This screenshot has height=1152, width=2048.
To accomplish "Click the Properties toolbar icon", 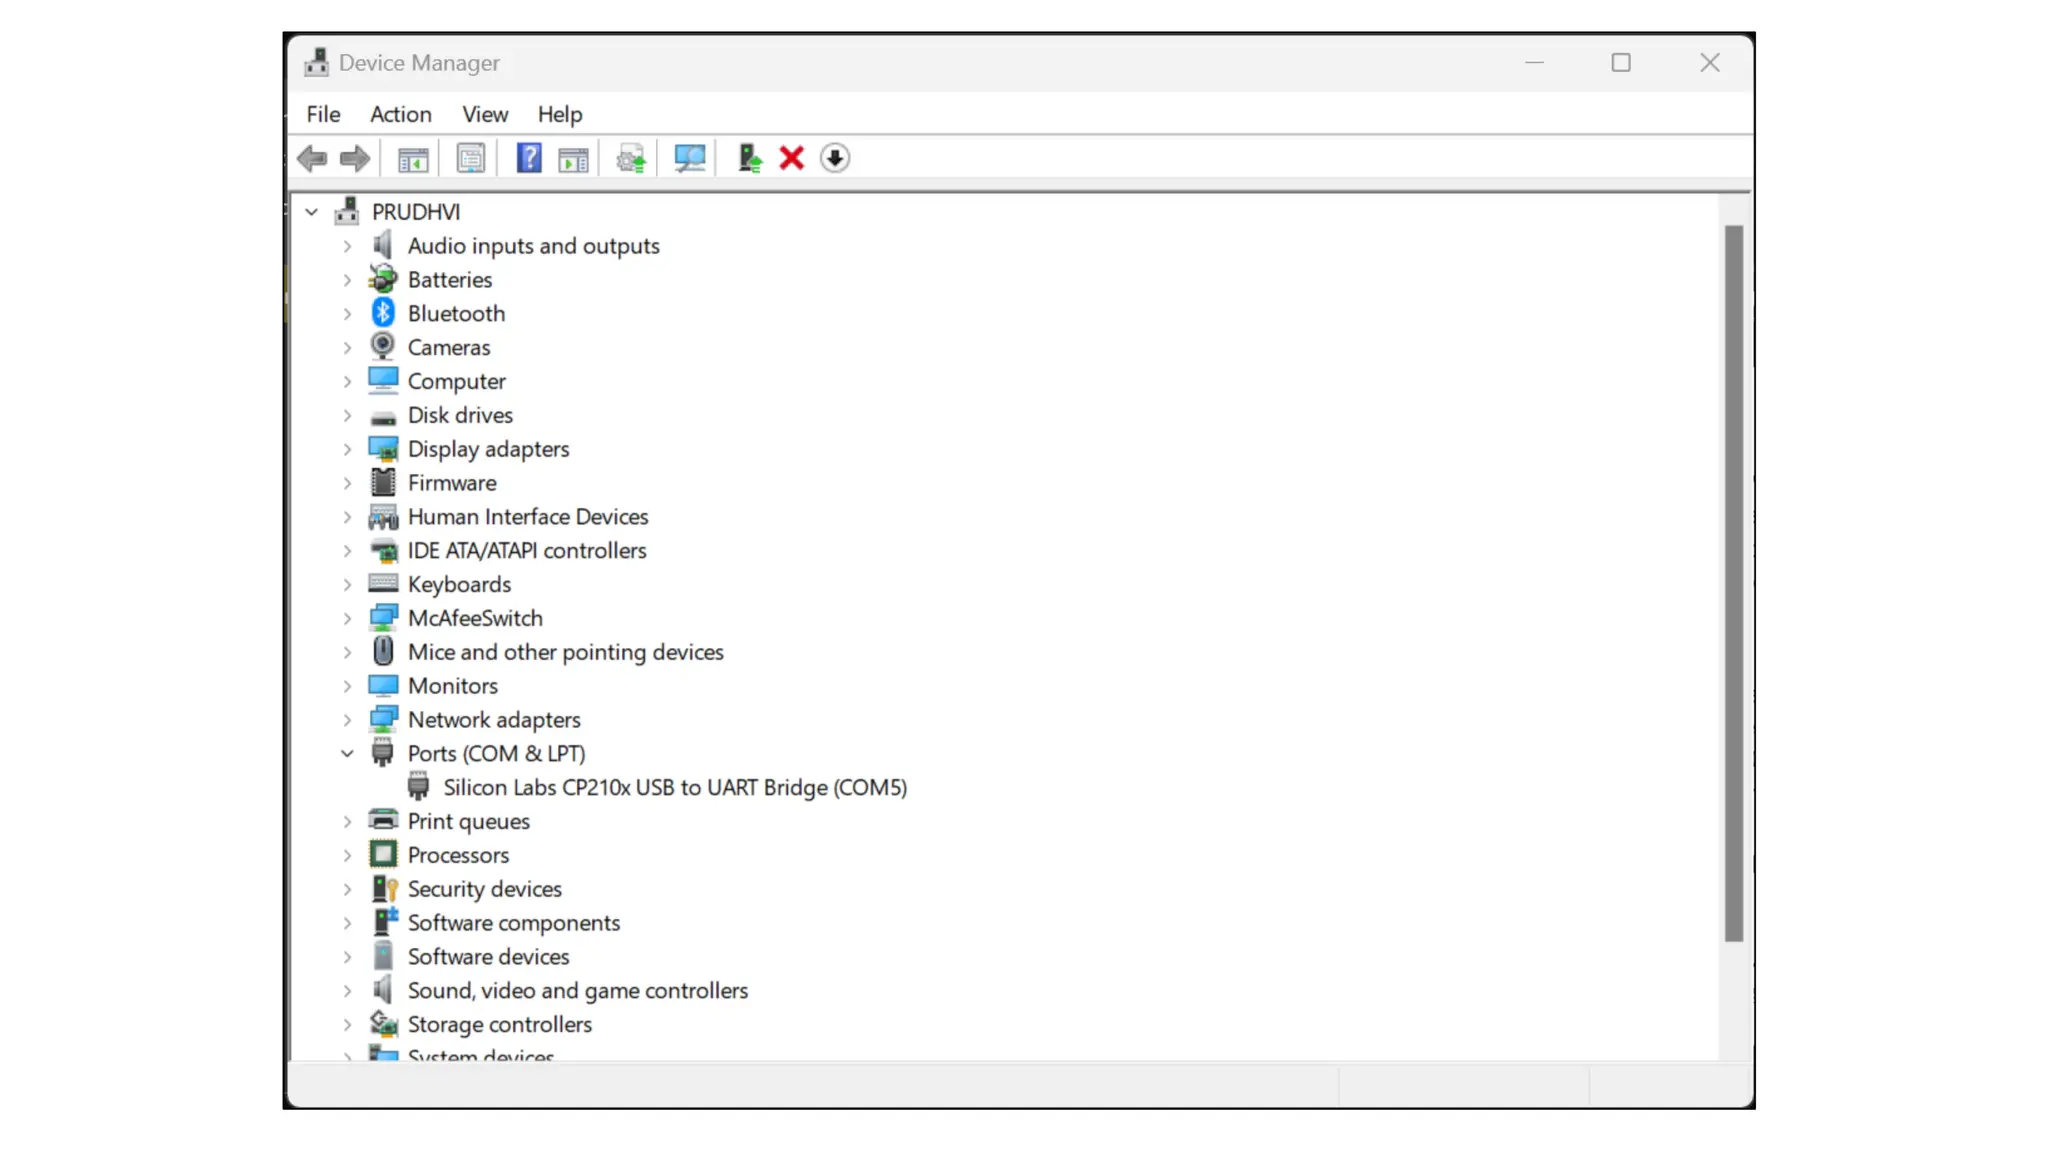I will [x=471, y=158].
